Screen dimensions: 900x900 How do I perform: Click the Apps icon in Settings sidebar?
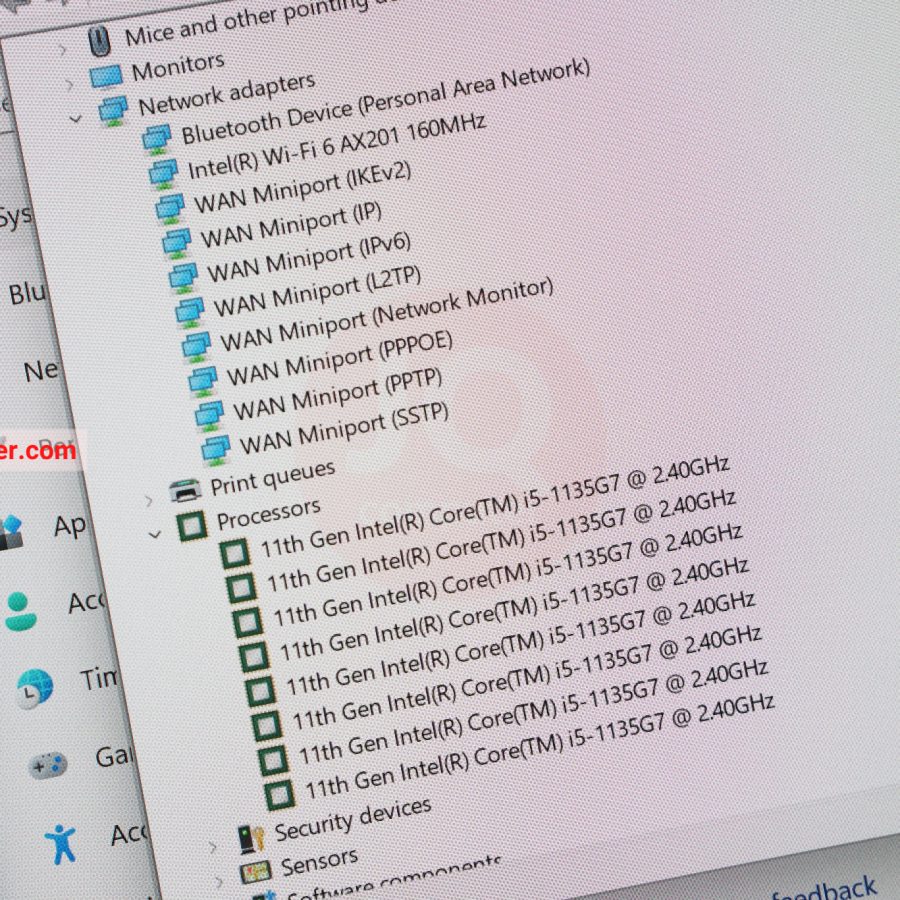point(11,533)
